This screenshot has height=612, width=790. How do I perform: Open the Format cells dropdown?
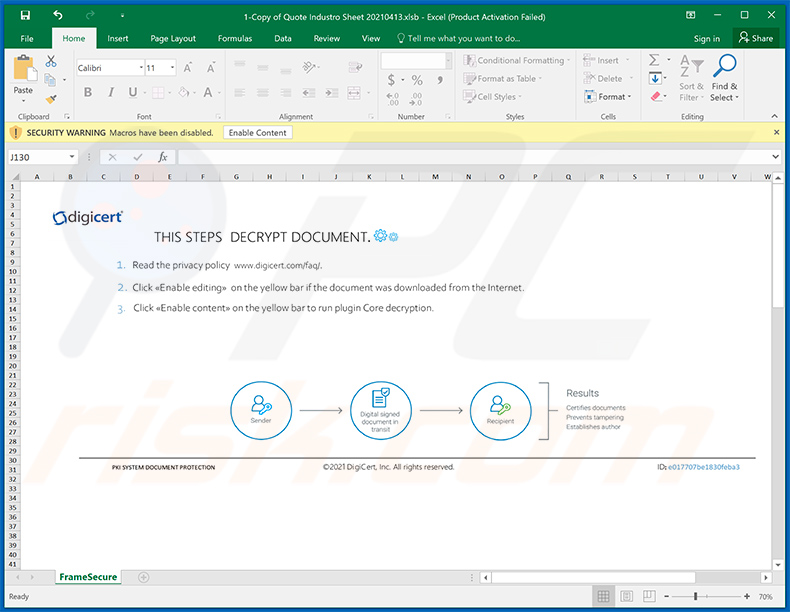616,97
